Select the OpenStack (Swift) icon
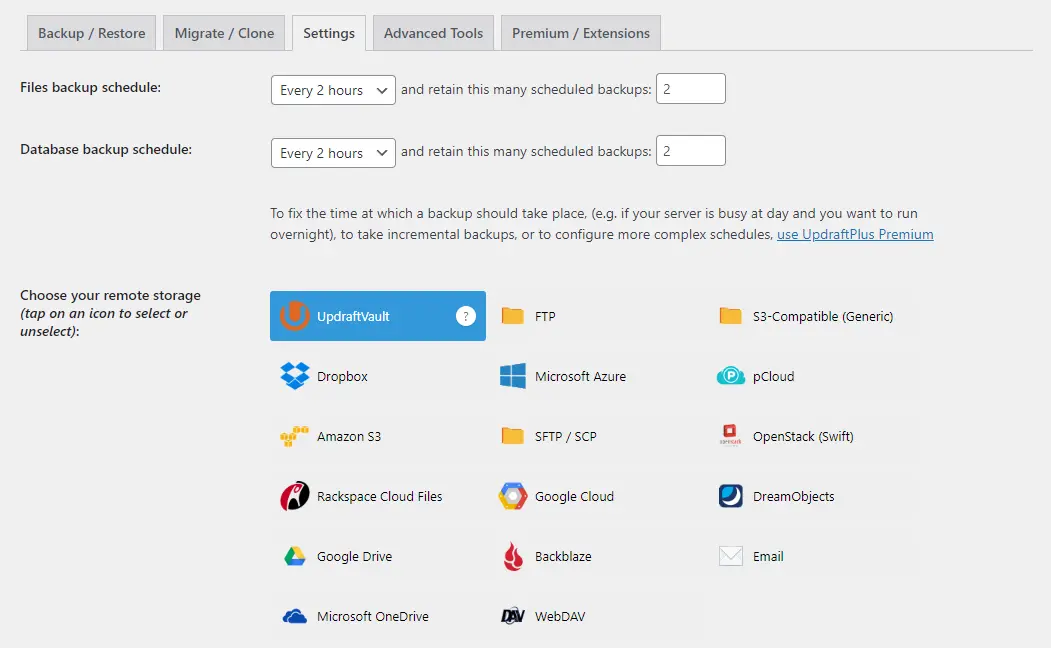Screen dimensions: 1051x648 tap(730, 435)
